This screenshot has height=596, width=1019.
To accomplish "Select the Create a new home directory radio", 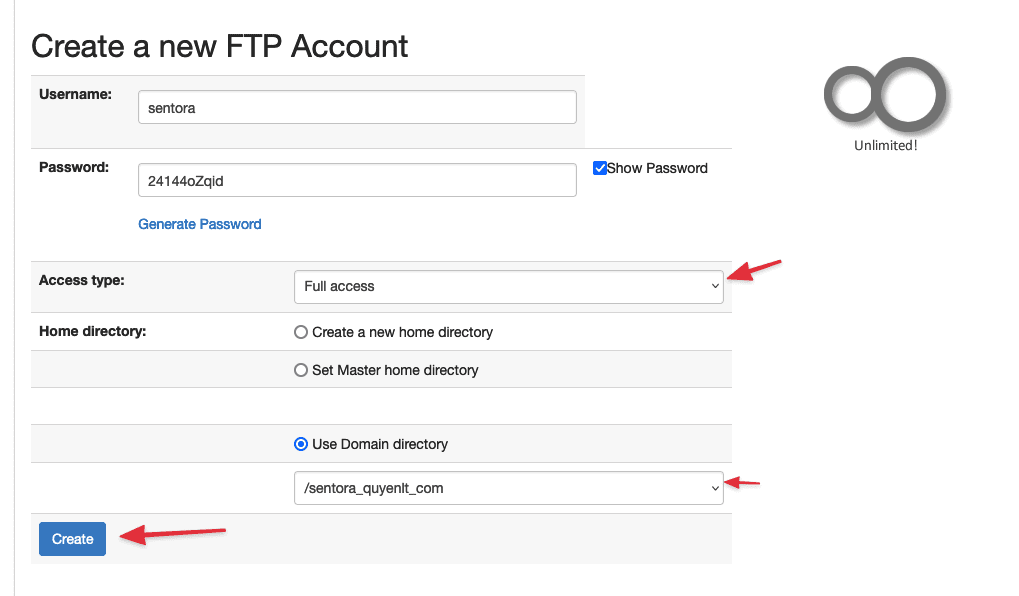I will pyautogui.click(x=301, y=332).
